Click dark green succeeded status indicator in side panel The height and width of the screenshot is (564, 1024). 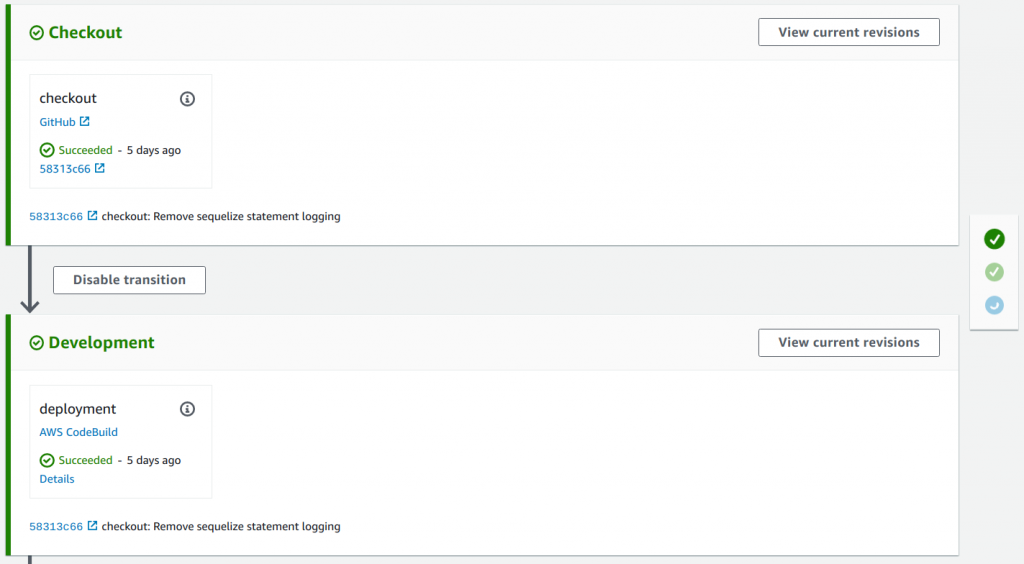[x=994, y=239]
